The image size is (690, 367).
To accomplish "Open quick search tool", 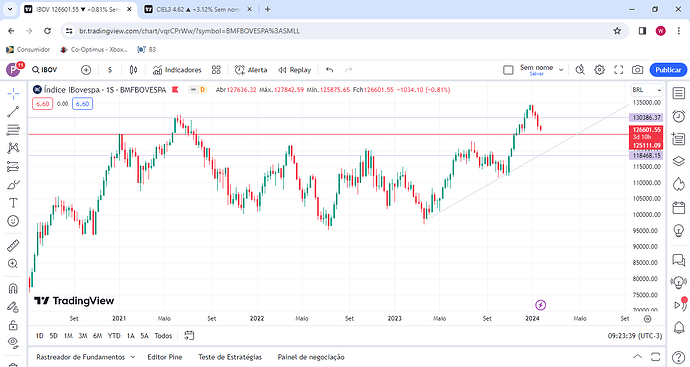I will click(x=580, y=70).
